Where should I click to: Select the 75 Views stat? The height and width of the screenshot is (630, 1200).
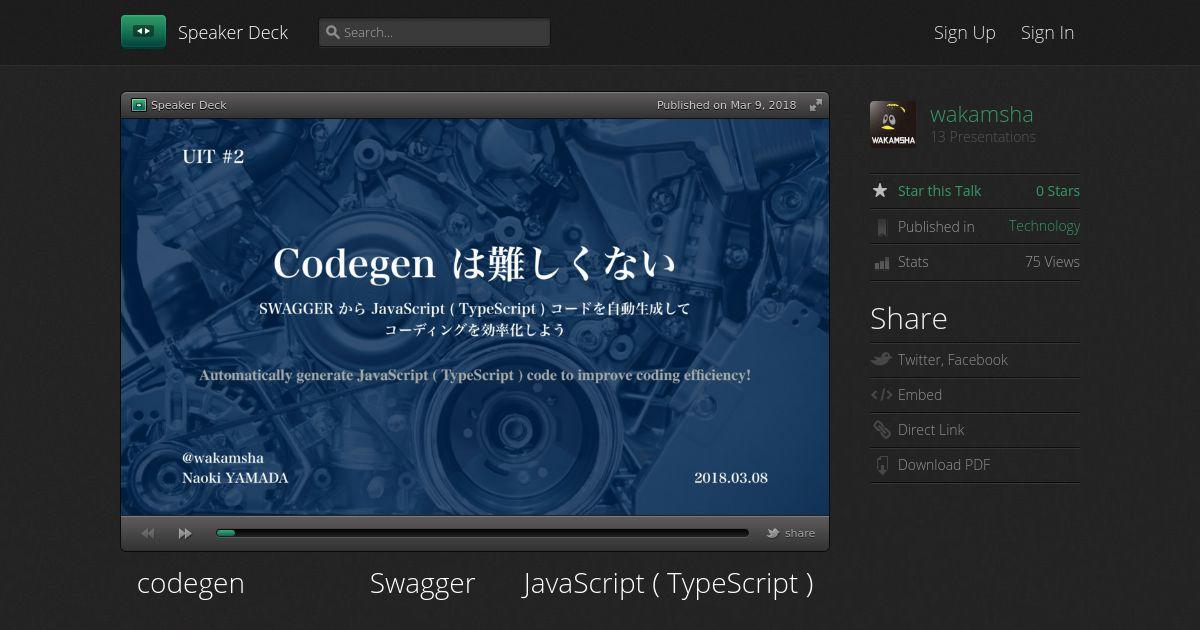coord(1052,262)
